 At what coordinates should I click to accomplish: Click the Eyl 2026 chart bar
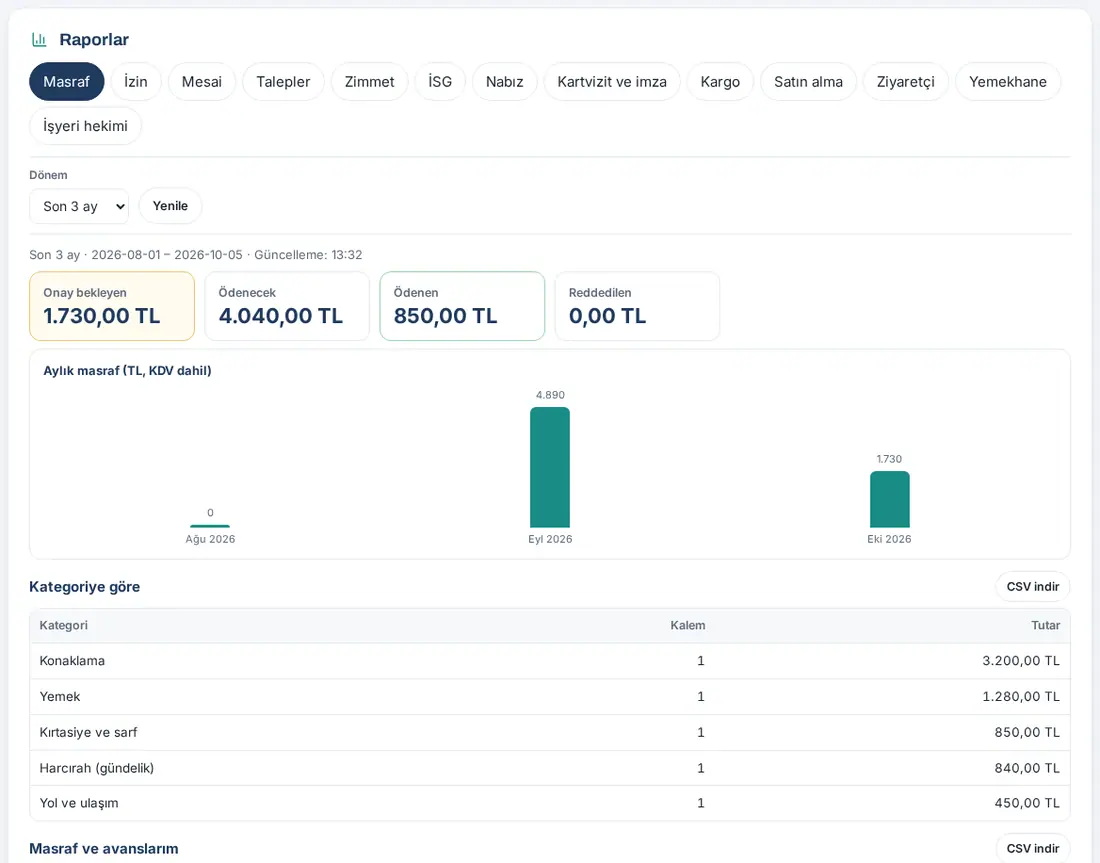pos(550,467)
